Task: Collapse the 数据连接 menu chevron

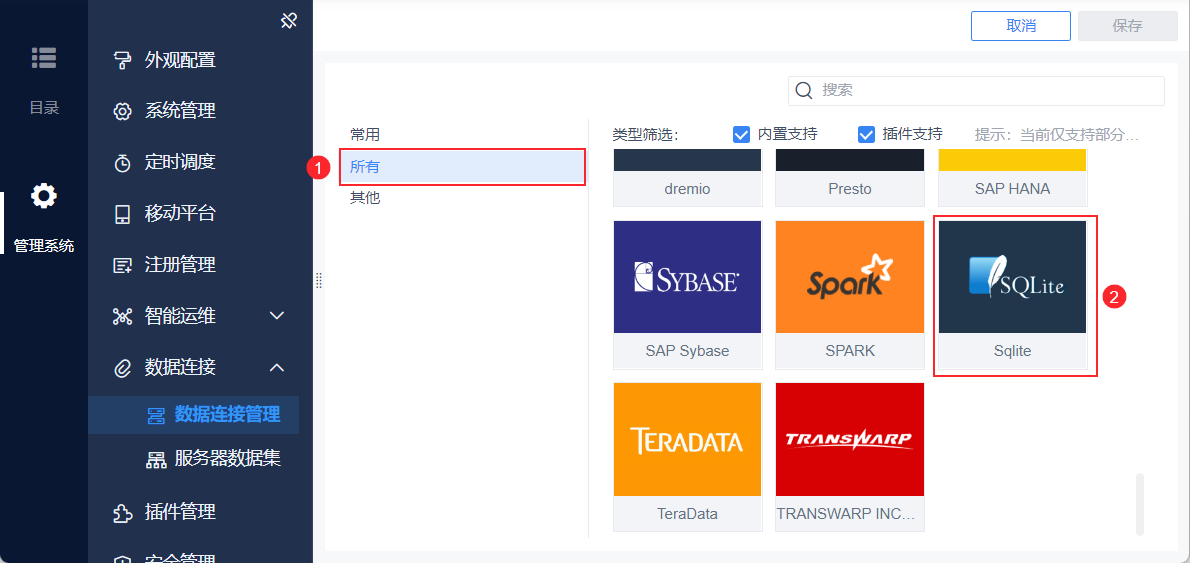Action: point(277,368)
